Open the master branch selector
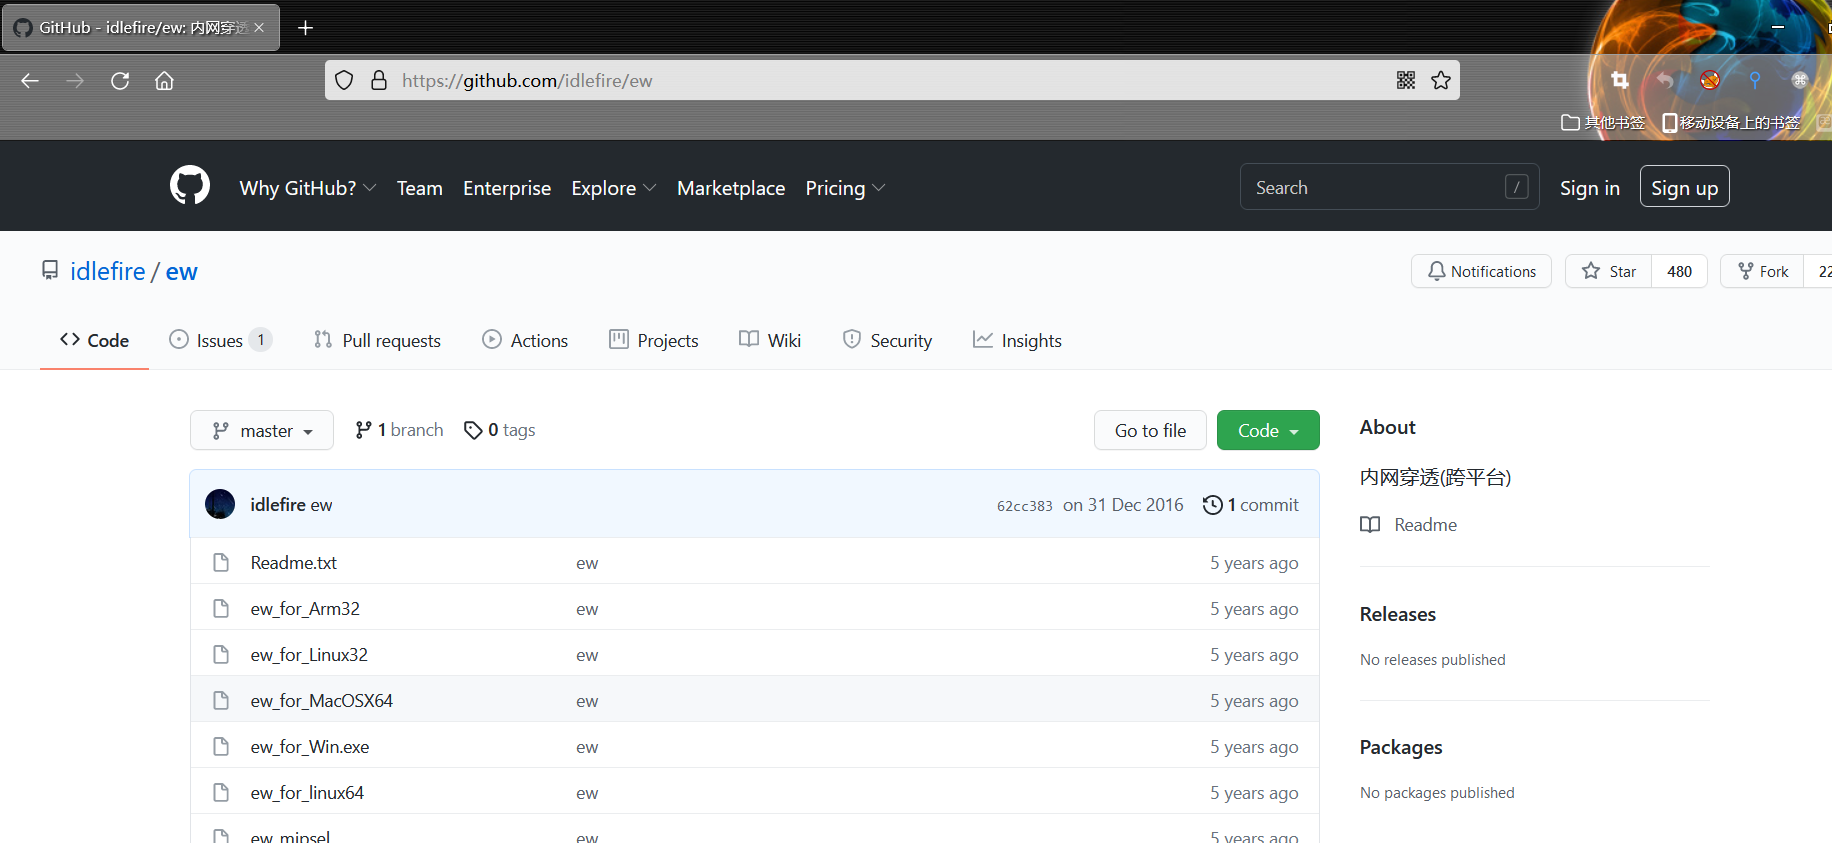Viewport: 1832px width, 843px height. click(x=262, y=430)
